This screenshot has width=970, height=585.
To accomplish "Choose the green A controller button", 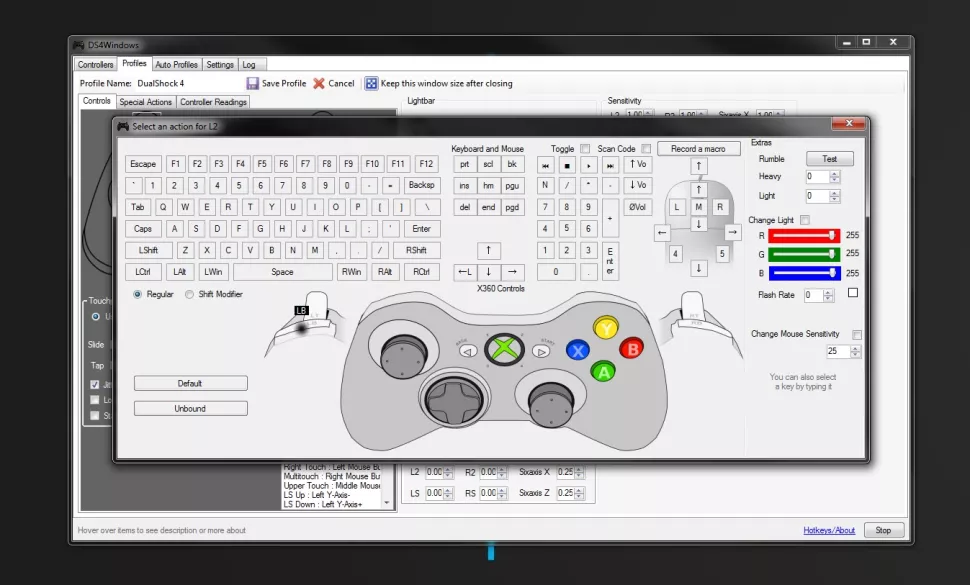I will (x=603, y=372).
